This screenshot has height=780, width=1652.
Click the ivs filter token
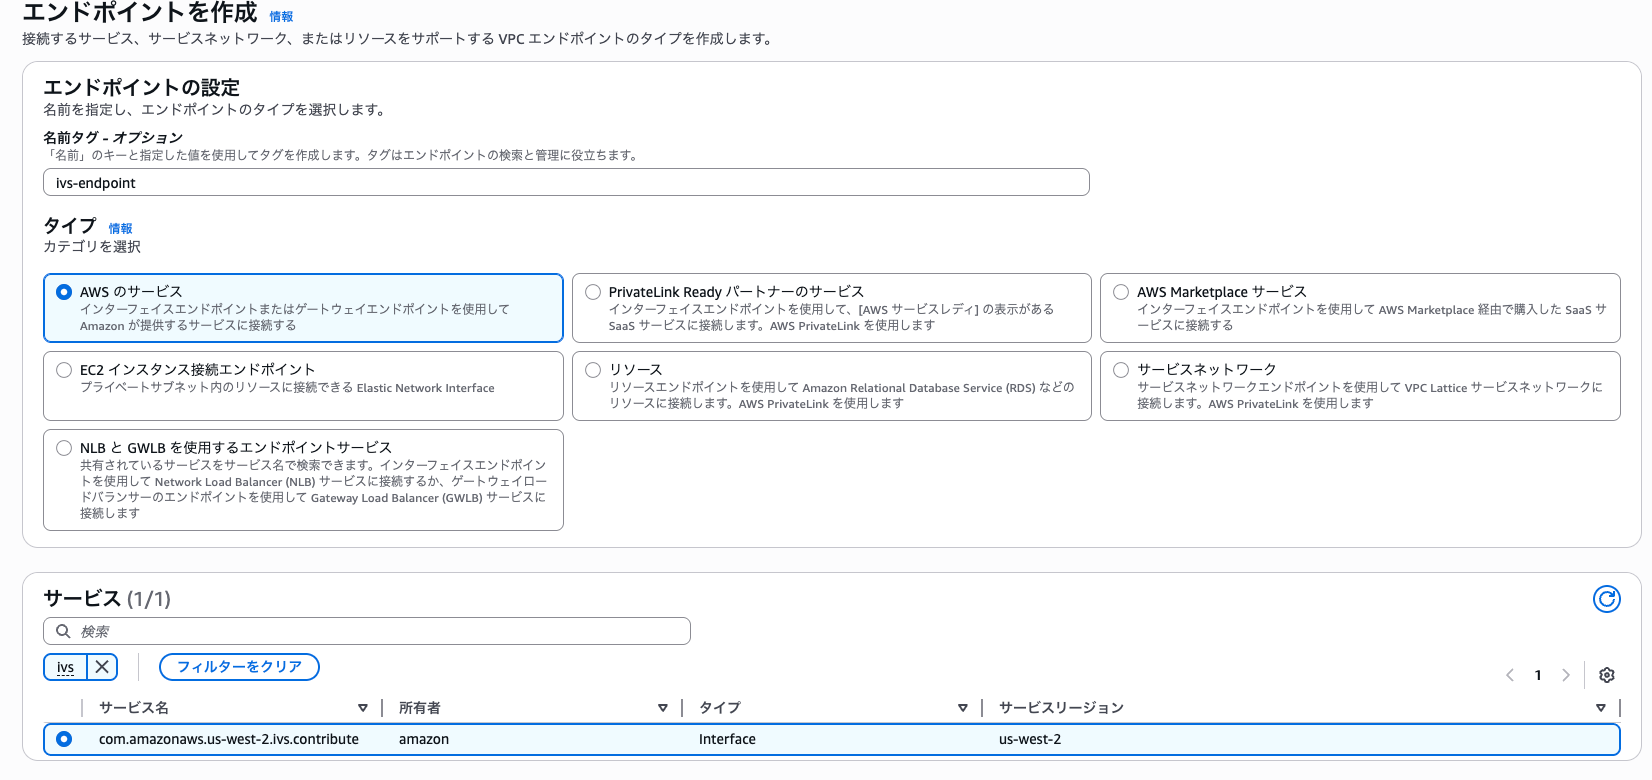(x=65, y=667)
